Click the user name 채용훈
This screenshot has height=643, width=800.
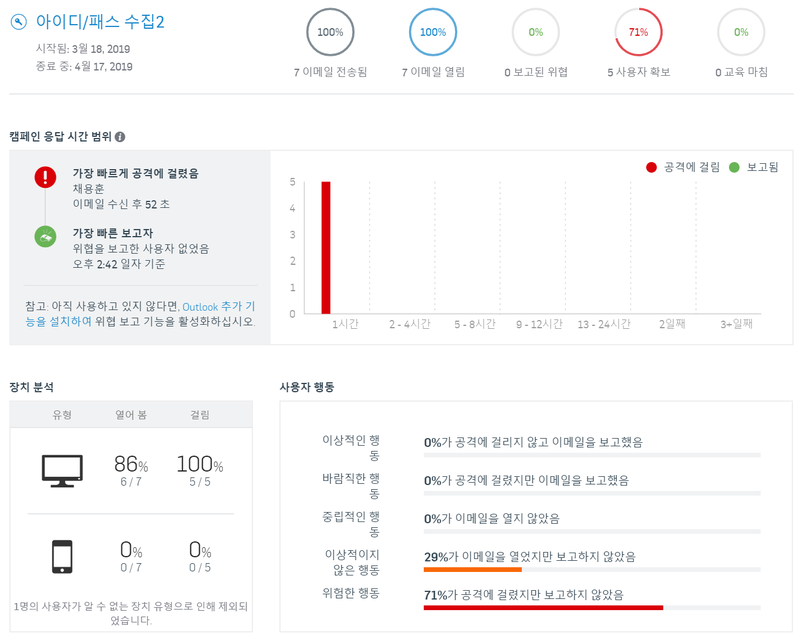88,189
